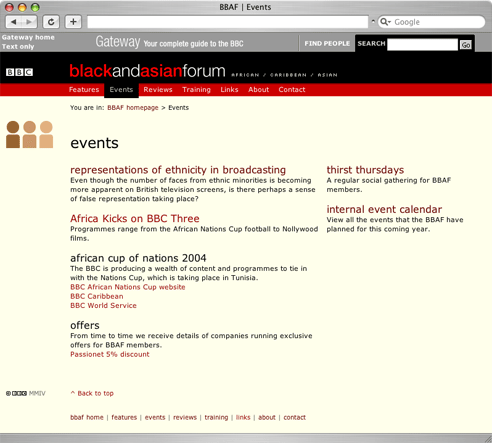Select the Events nav tab
Image resolution: width=492 pixels, height=443 pixels.
pos(121,90)
